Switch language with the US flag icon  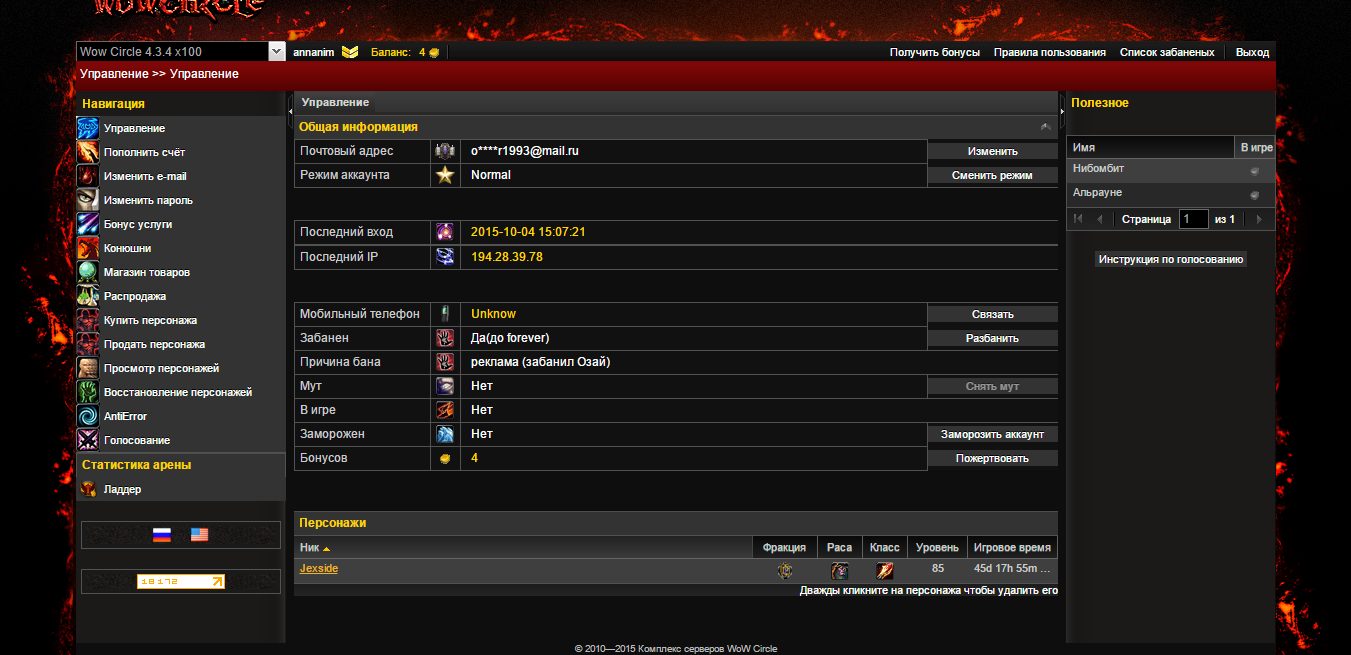[200, 535]
